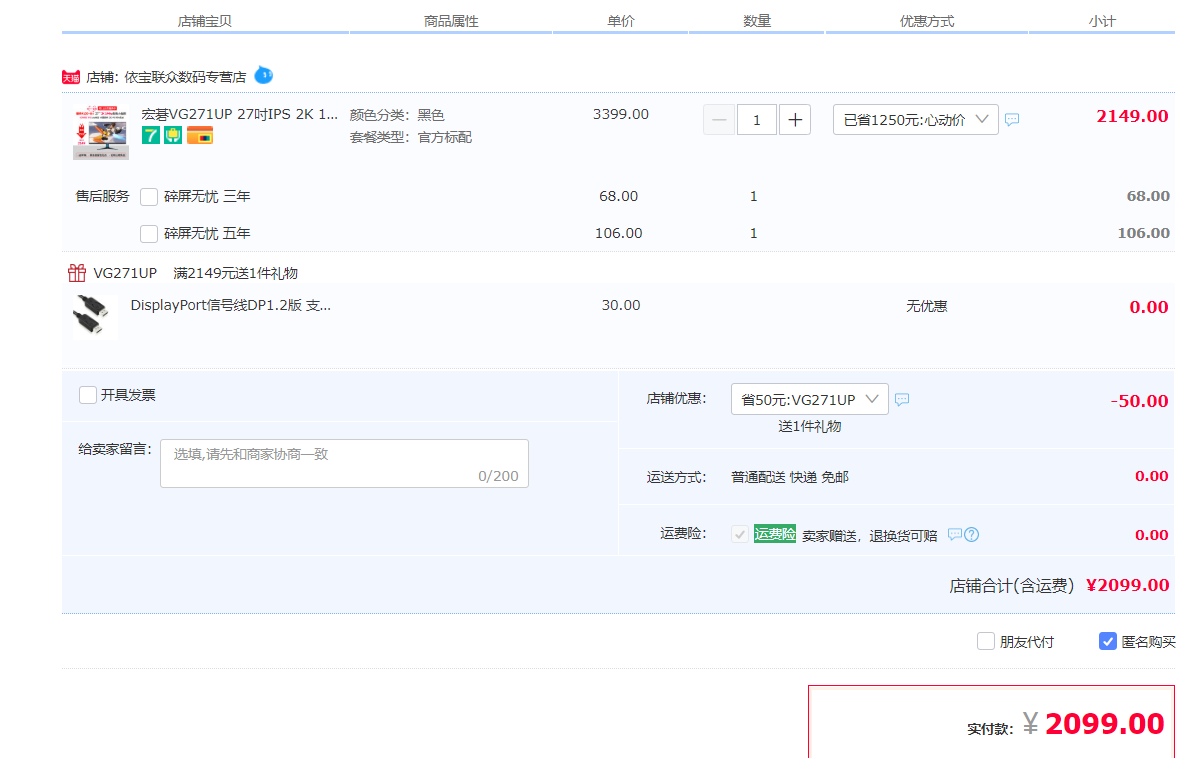The height and width of the screenshot is (758, 1204).
Task: Click the red gift box icon next to VG271UP
Action: 77,273
